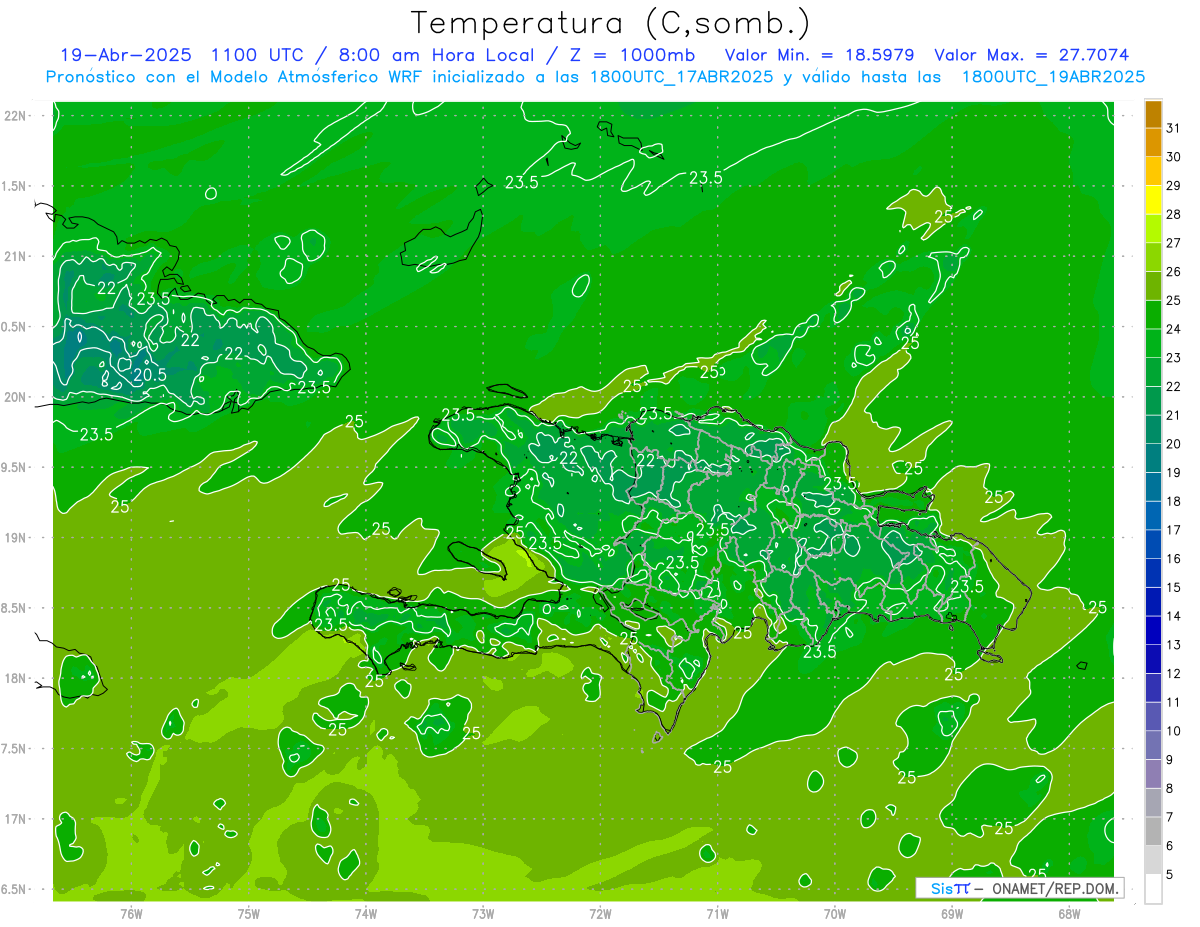
Task: Click legend color segment between 24 and 25
Action: [1153, 315]
